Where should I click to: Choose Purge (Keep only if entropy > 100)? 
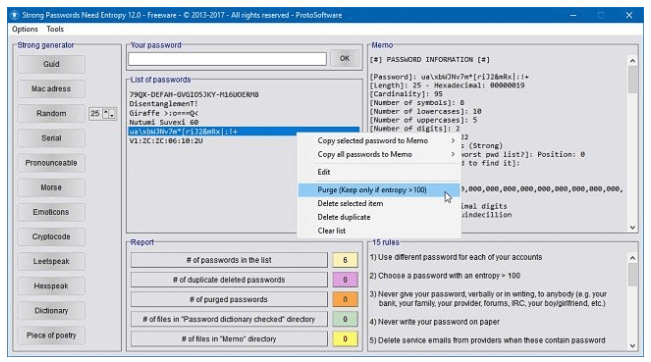[x=379, y=190]
